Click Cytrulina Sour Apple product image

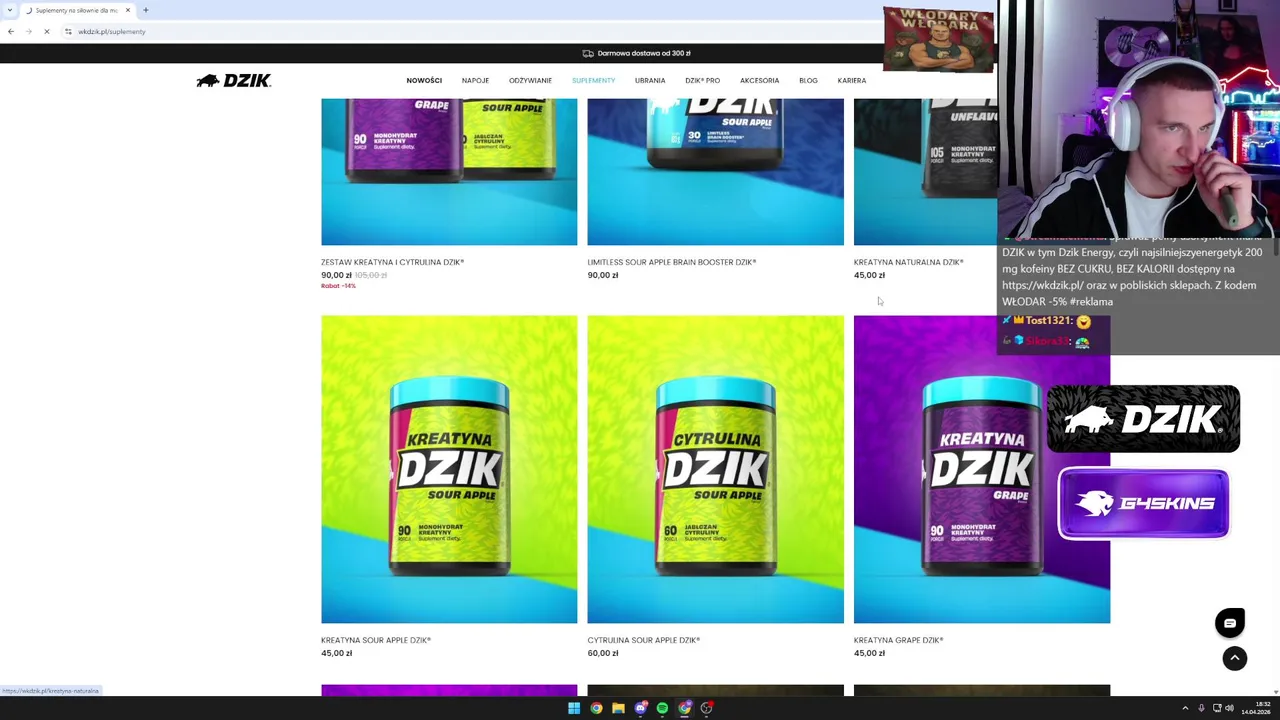[715, 469]
